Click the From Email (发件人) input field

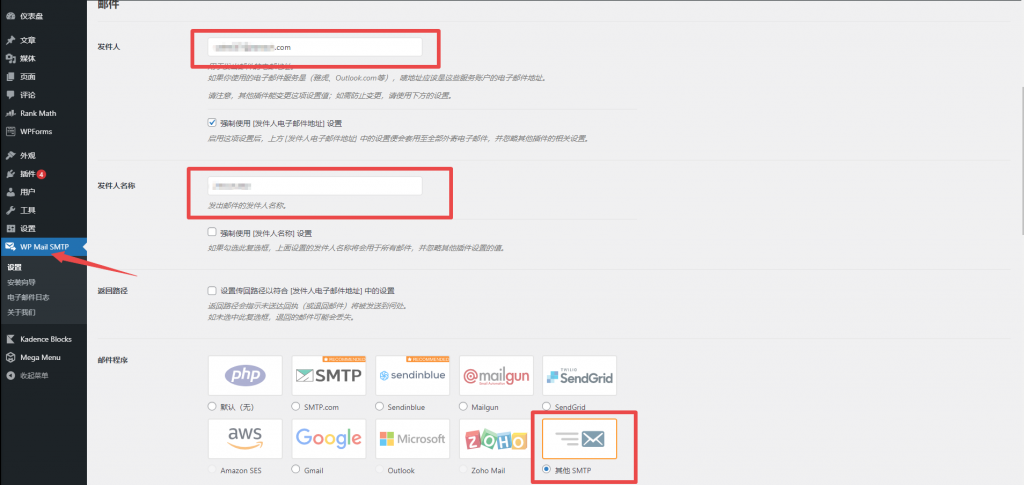(x=315, y=47)
